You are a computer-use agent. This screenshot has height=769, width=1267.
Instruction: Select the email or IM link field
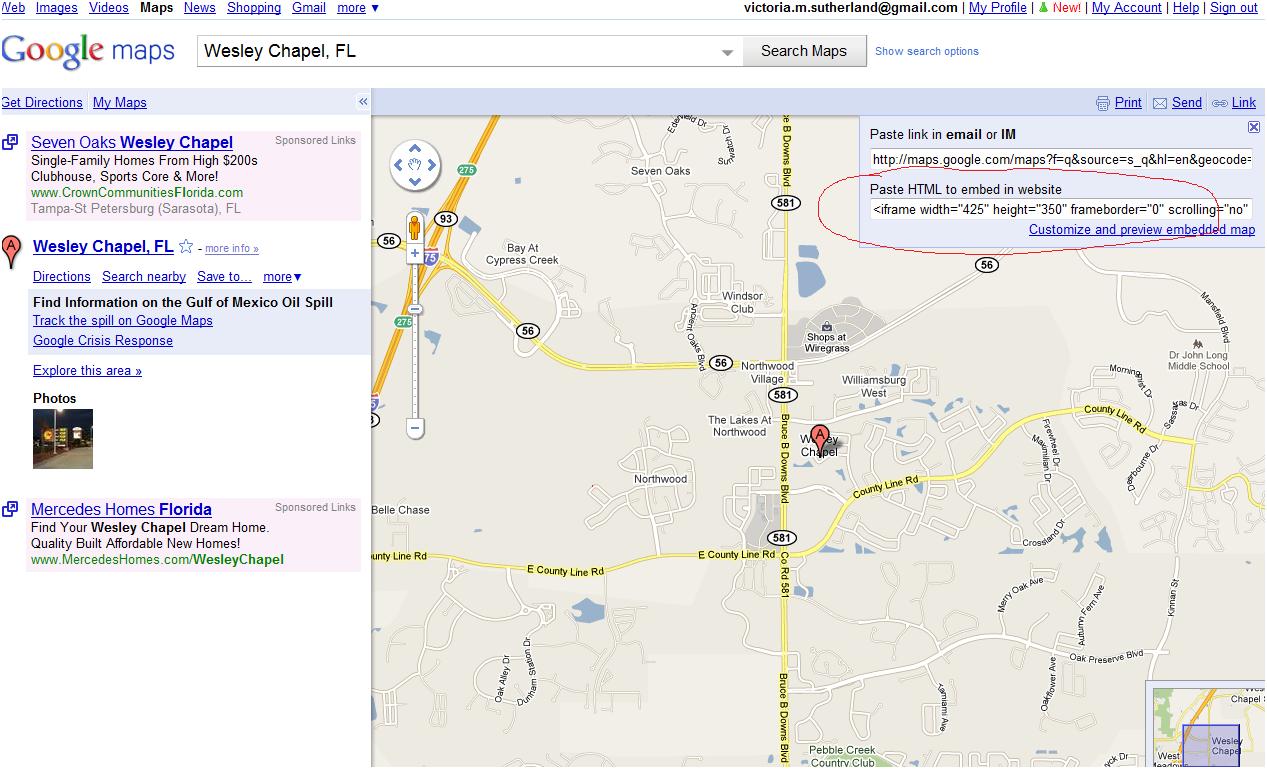click(x=1061, y=159)
